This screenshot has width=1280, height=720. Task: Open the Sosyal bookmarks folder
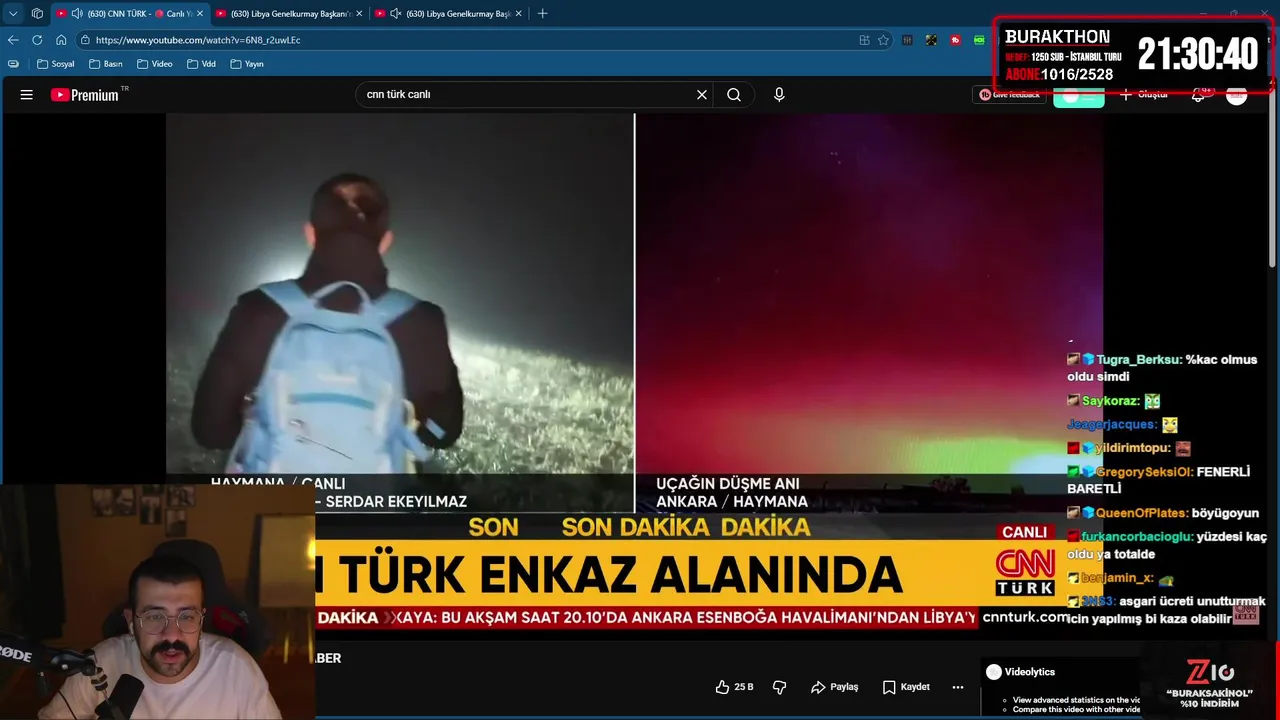click(x=54, y=63)
